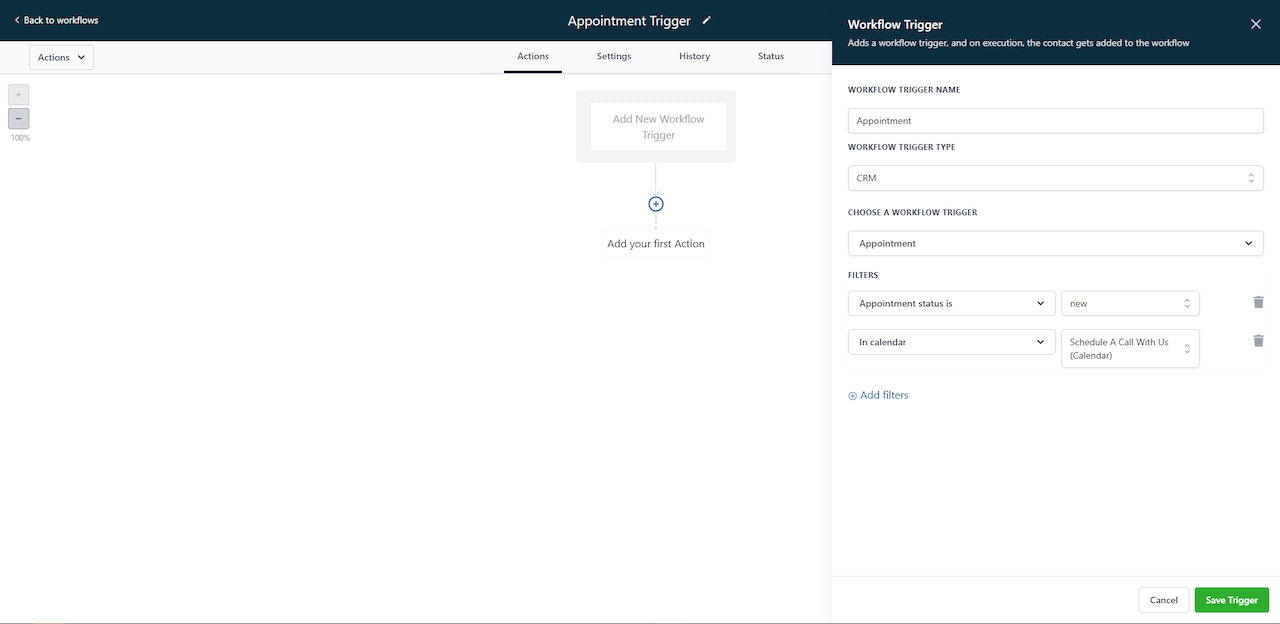
Task: Zoom out the workflow canvas
Action: point(18,119)
